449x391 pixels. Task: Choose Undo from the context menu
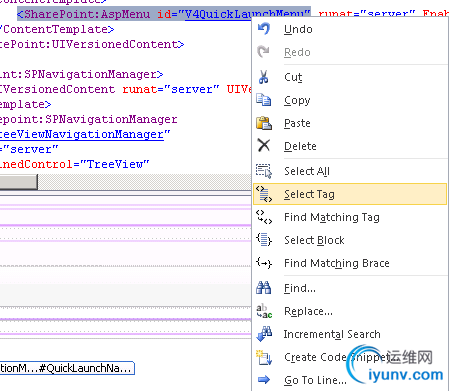click(350, 29)
